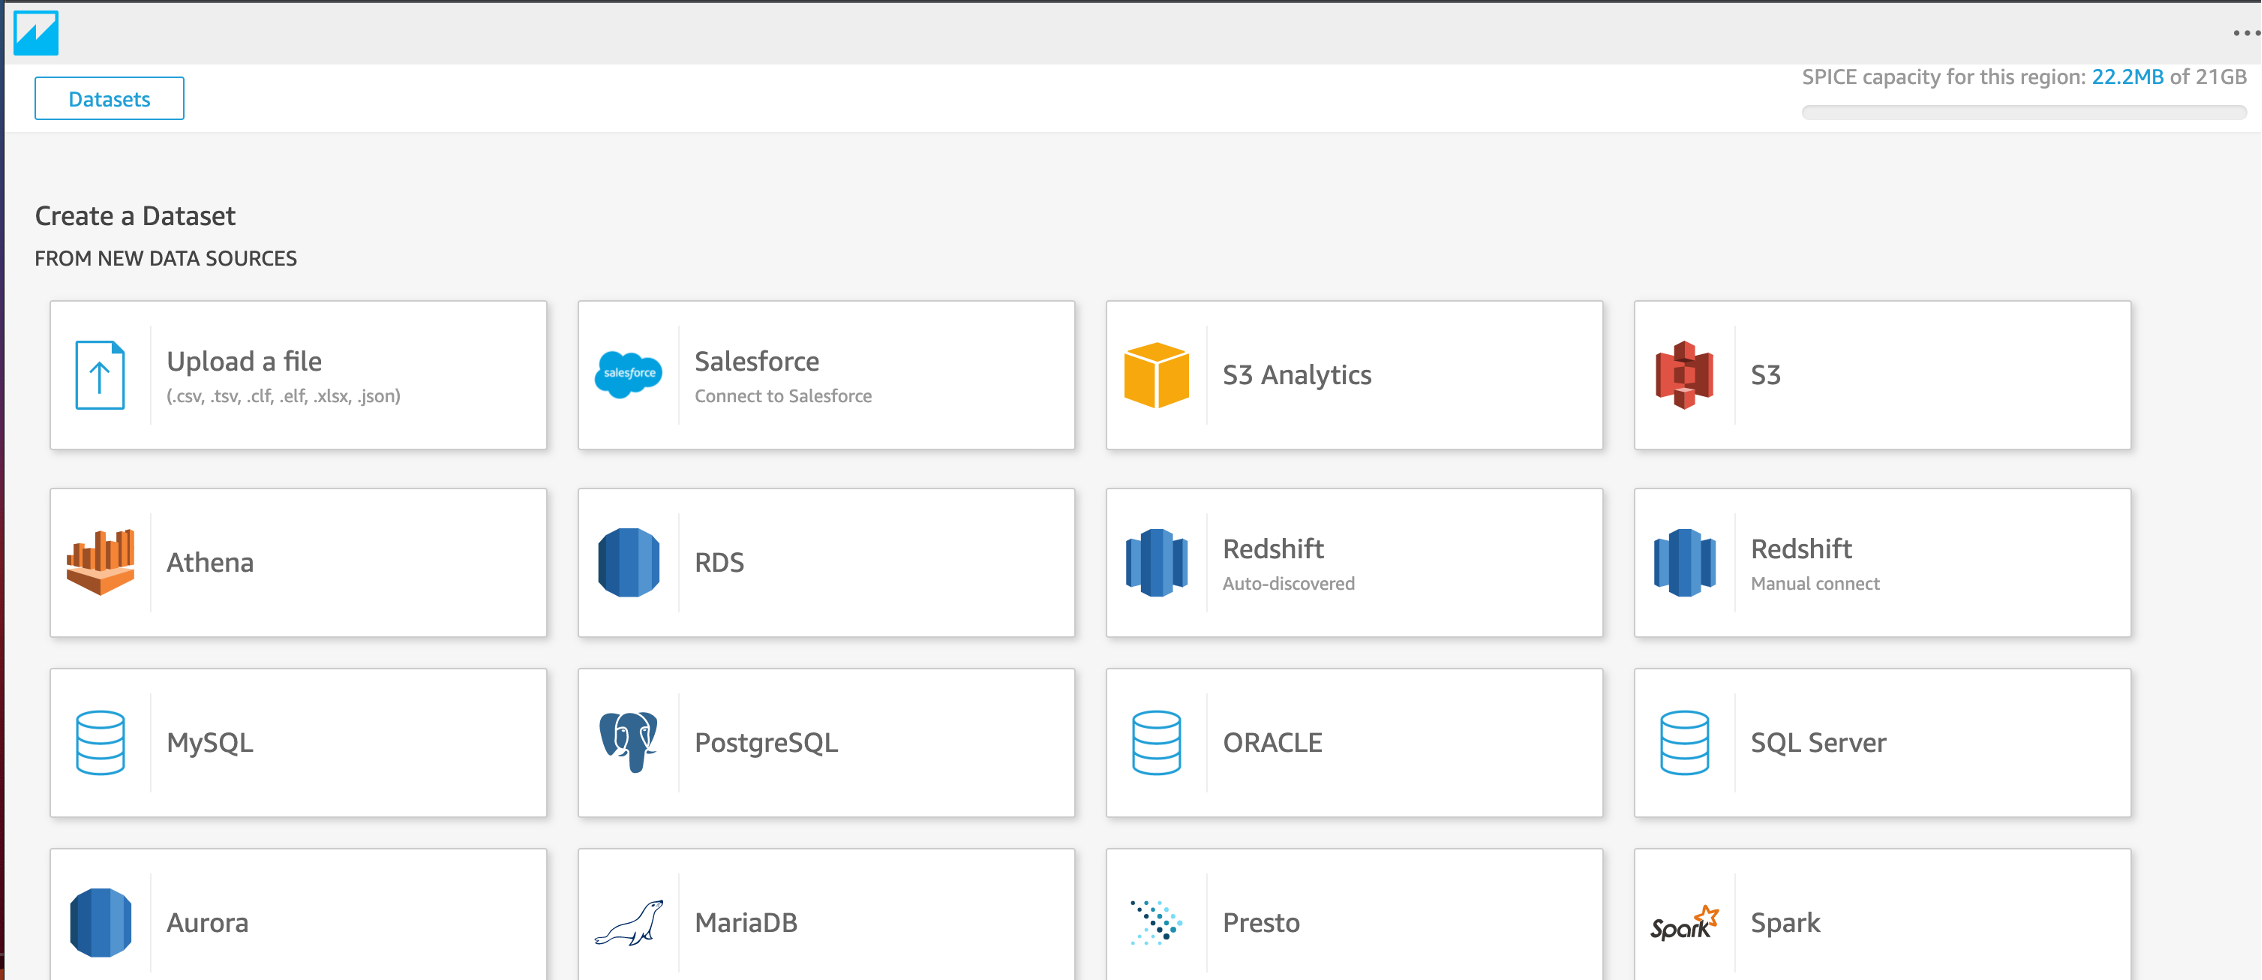Click the Auto-discovered subtitle under Redshift
The height and width of the screenshot is (980, 2262).
(x=1289, y=584)
